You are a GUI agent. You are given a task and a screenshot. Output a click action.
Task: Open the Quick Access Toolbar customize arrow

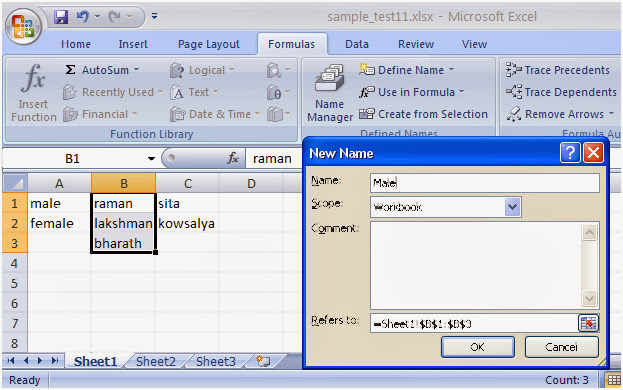pyautogui.click(x=154, y=16)
